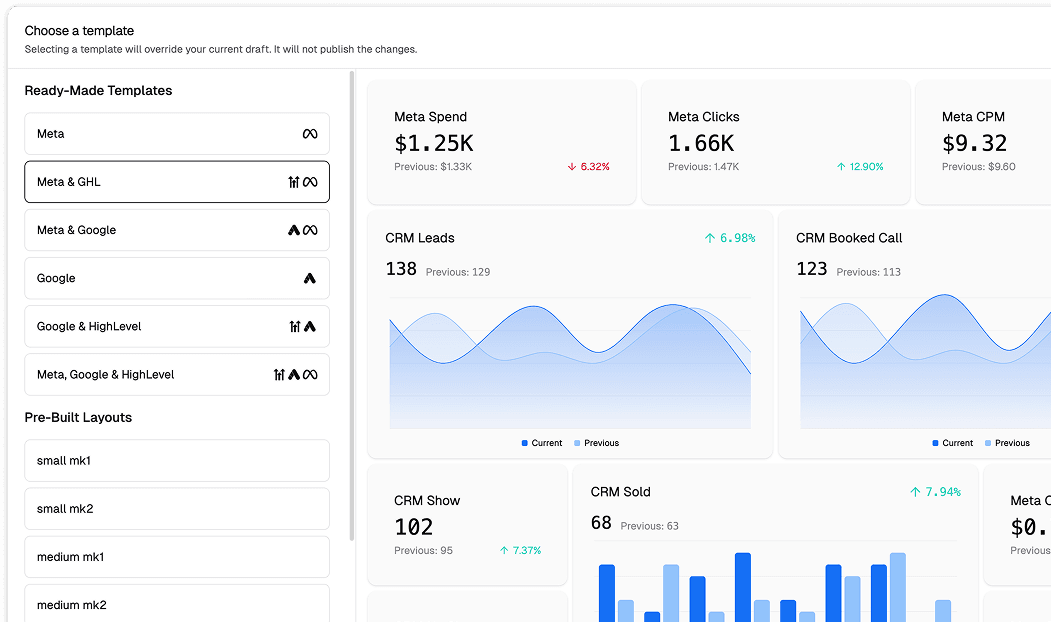Image resolution: width=1051 pixels, height=622 pixels.
Task: Pick the Google & HighLevel template
Action: coord(176,326)
